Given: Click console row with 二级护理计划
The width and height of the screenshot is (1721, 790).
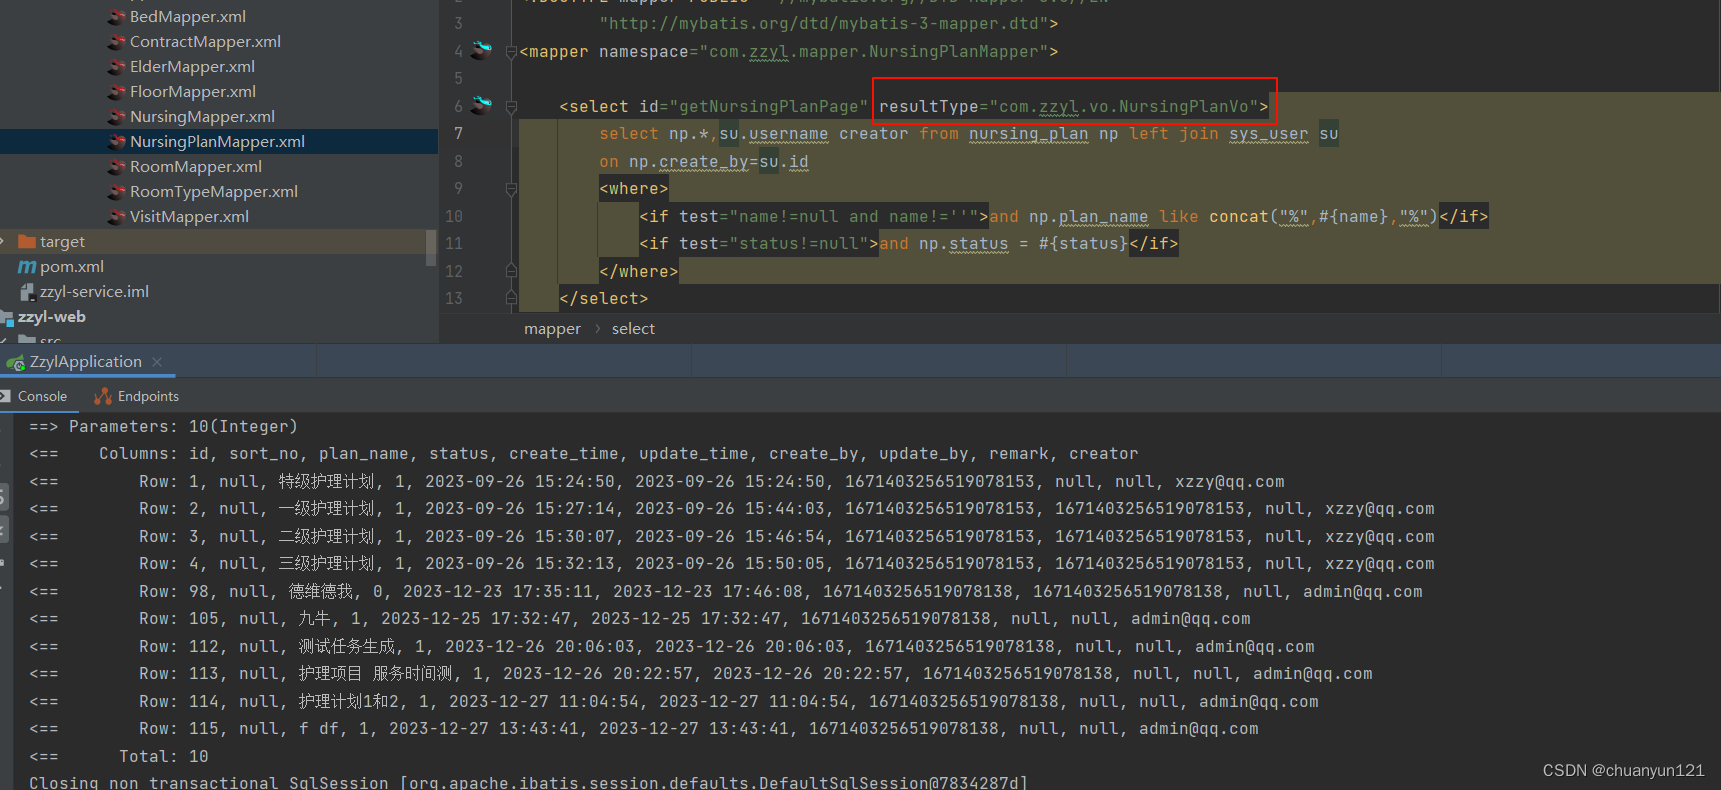Looking at the screenshot, I should [732, 537].
